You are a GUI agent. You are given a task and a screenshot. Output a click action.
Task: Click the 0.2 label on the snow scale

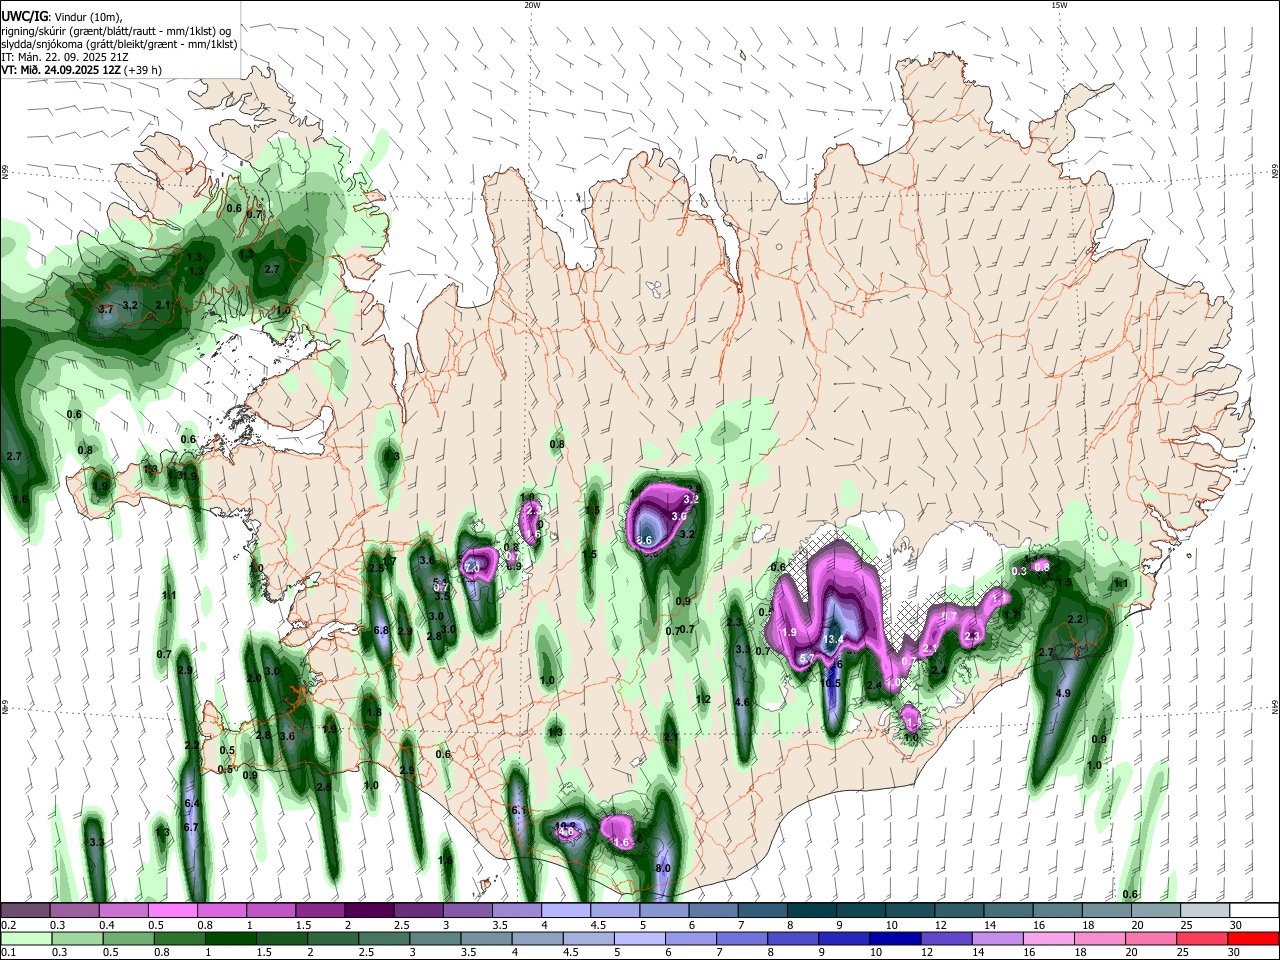(7, 924)
